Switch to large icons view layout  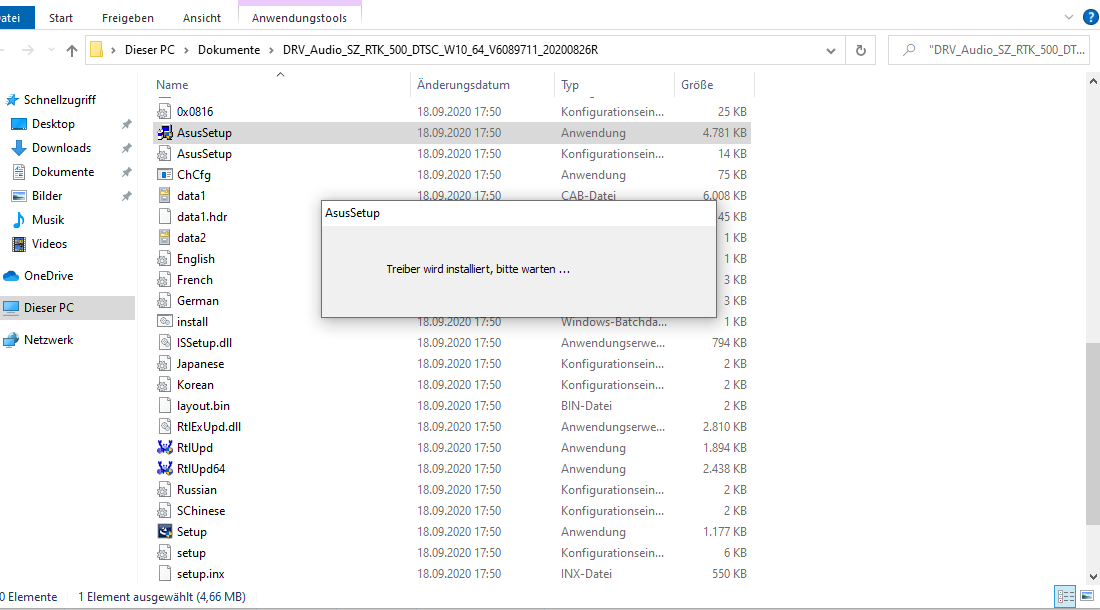(1087, 597)
